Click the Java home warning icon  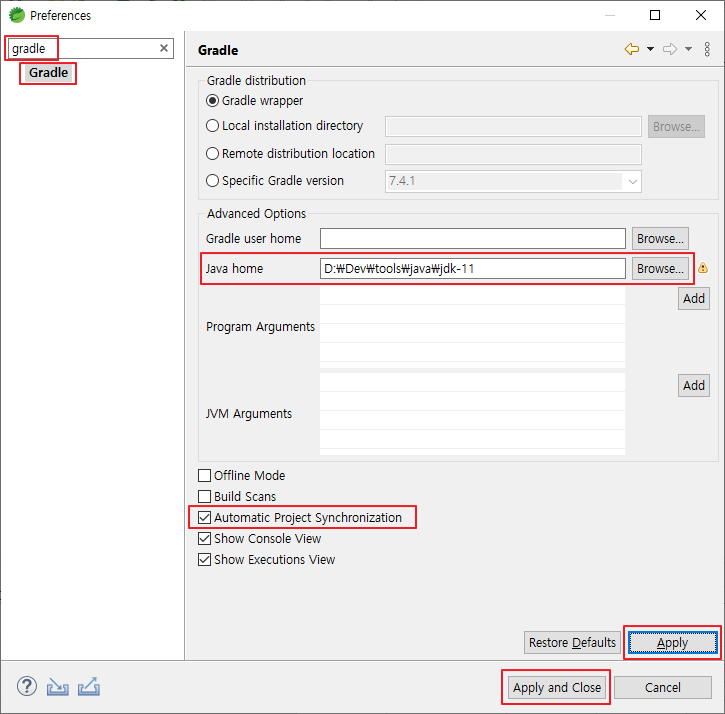pyautogui.click(x=703, y=268)
